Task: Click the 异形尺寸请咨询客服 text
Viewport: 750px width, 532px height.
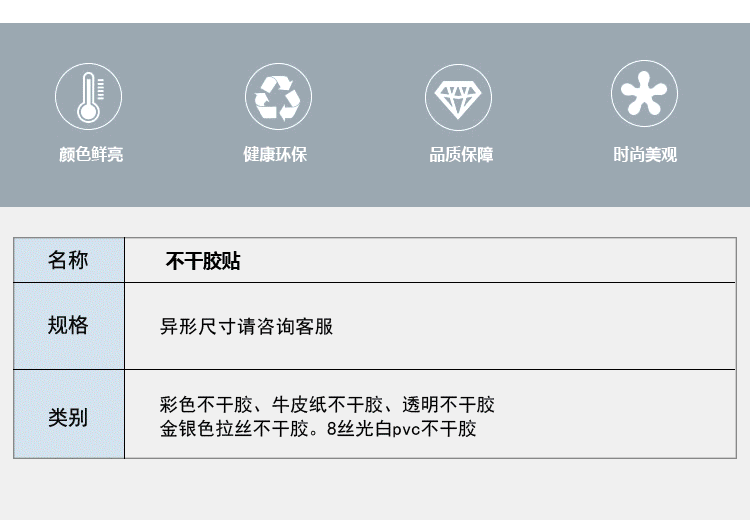Action: 246,327
